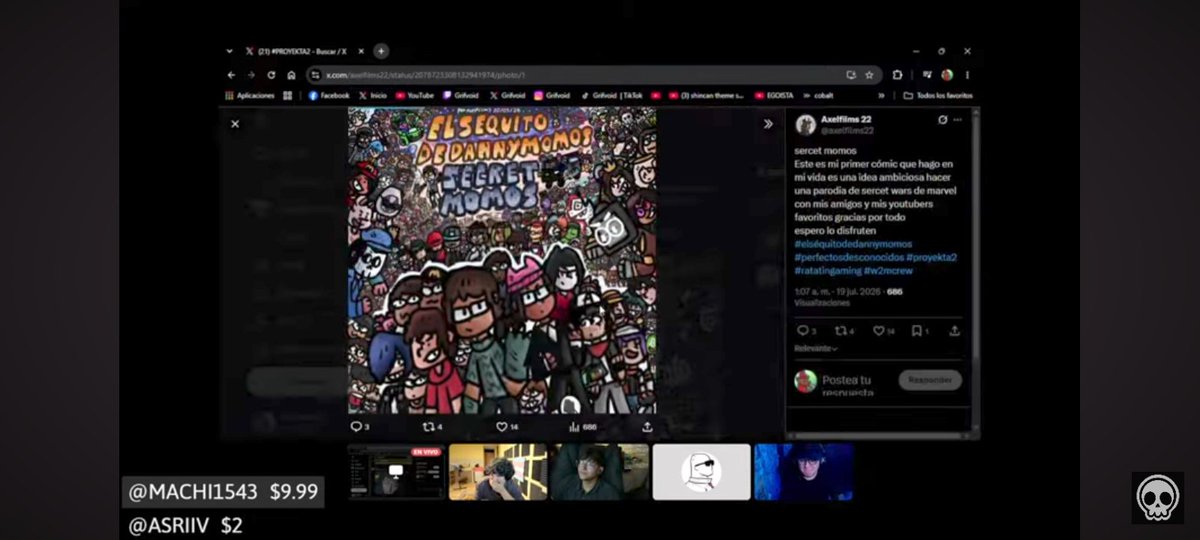This screenshot has height=540, width=1200.
Task: Open the shincan theme bookmark
Action: click(706, 96)
